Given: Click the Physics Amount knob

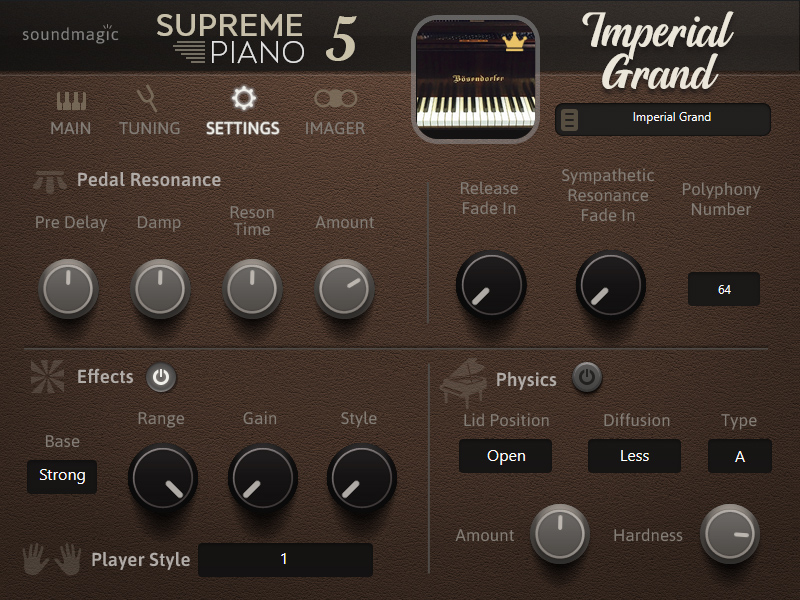Looking at the screenshot, I should tap(560, 534).
